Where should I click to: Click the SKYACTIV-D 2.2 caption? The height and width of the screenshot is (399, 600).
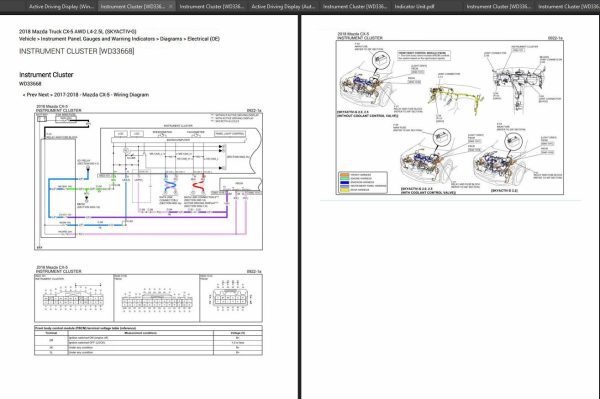pos(504,191)
